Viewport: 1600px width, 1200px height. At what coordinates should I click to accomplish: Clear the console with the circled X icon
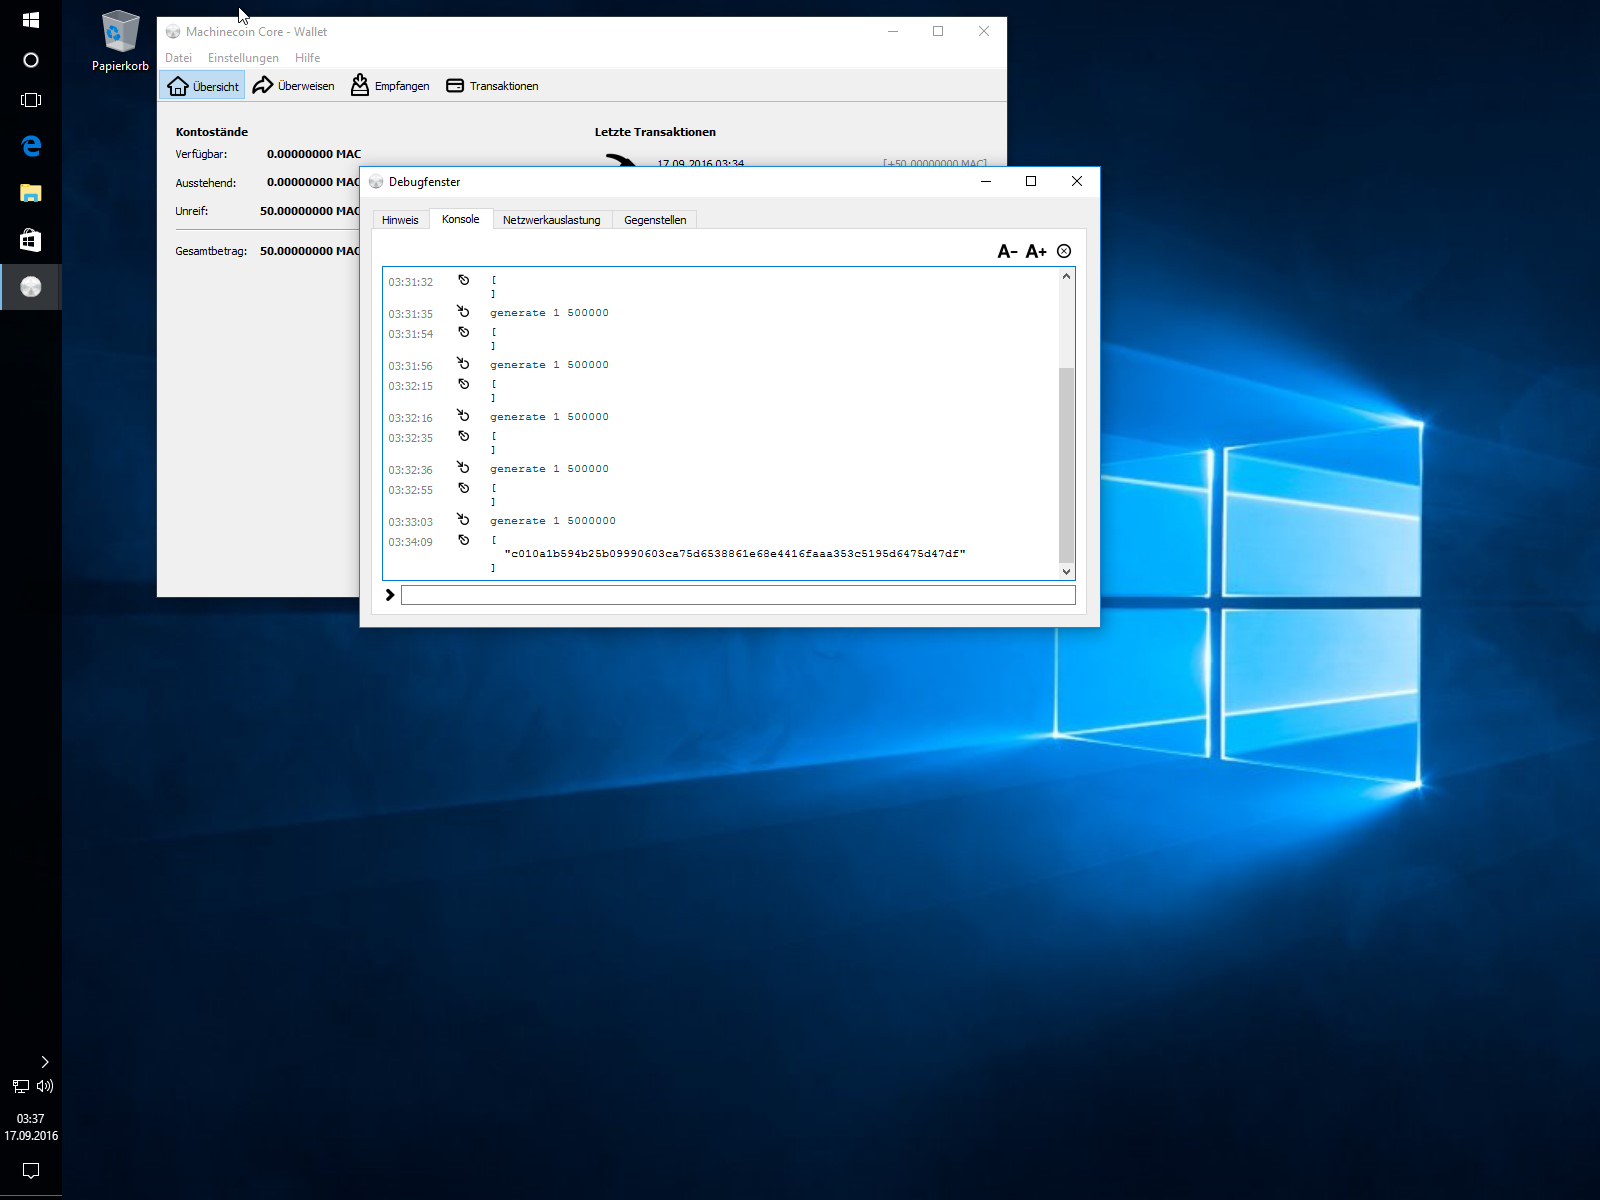(1064, 252)
